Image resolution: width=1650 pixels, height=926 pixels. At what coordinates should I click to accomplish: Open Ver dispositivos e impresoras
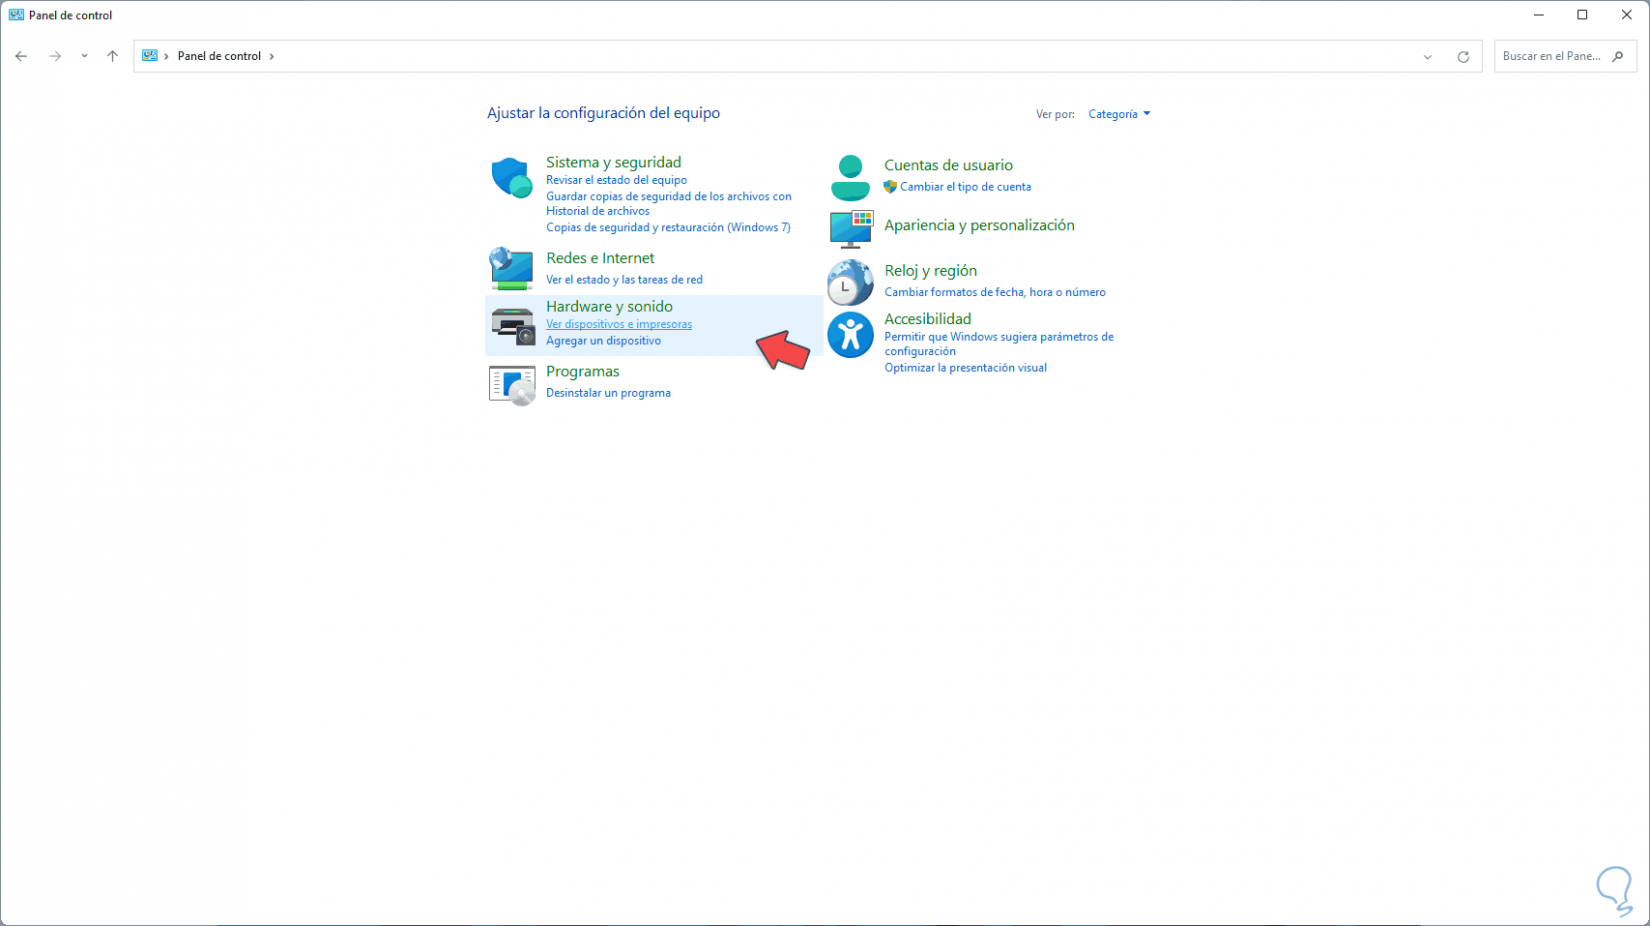click(x=619, y=324)
